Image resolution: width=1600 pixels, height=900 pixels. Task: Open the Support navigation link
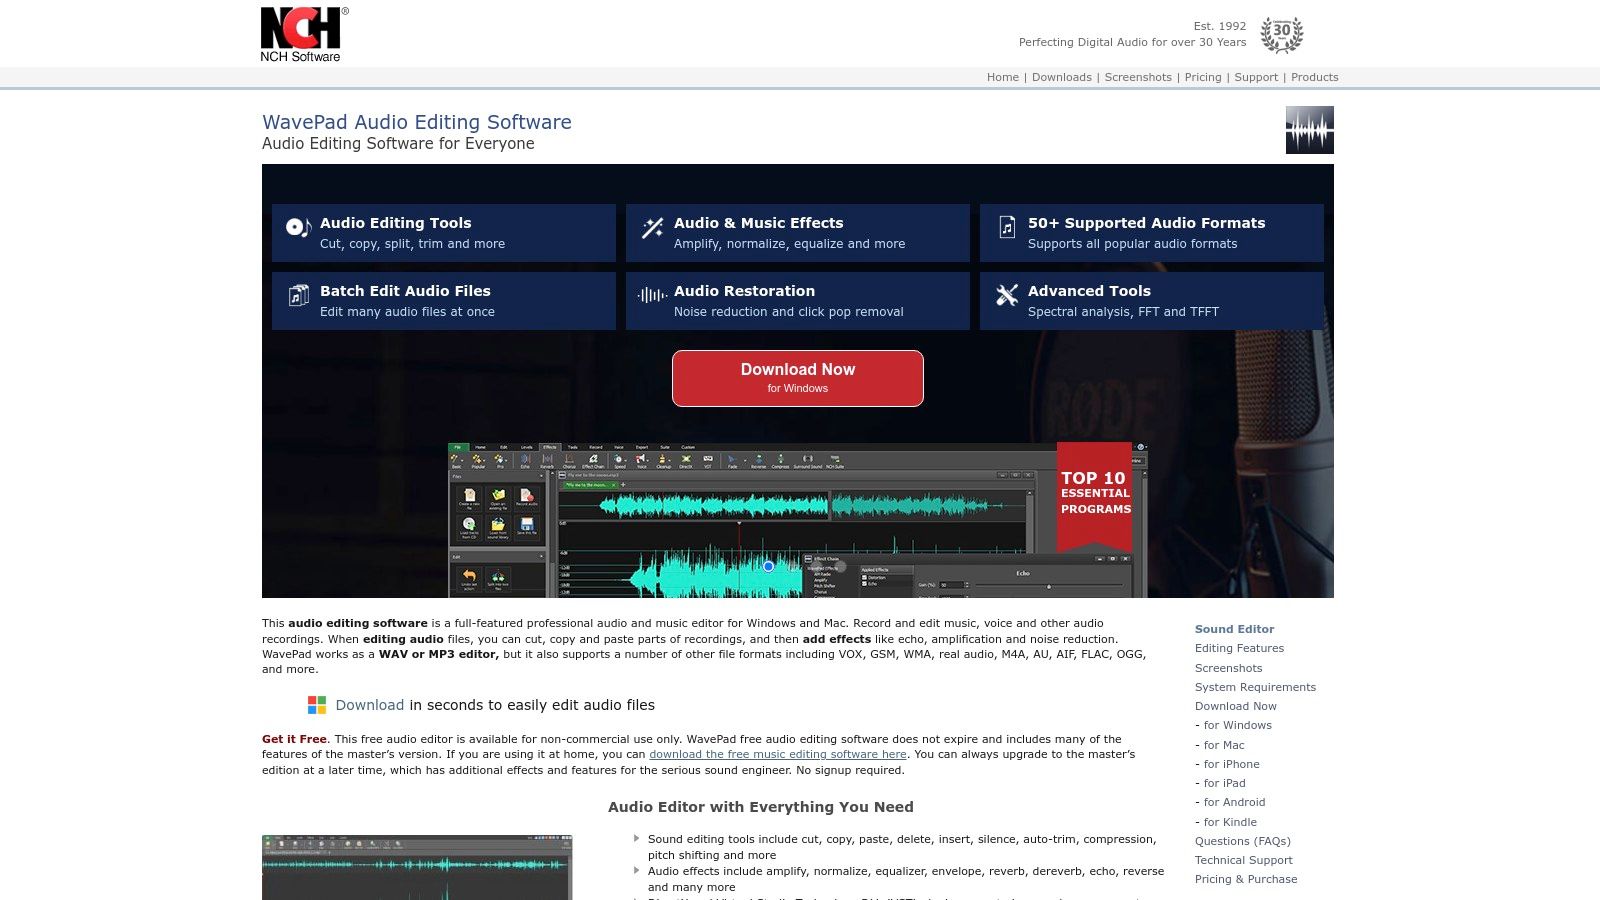click(x=1256, y=77)
